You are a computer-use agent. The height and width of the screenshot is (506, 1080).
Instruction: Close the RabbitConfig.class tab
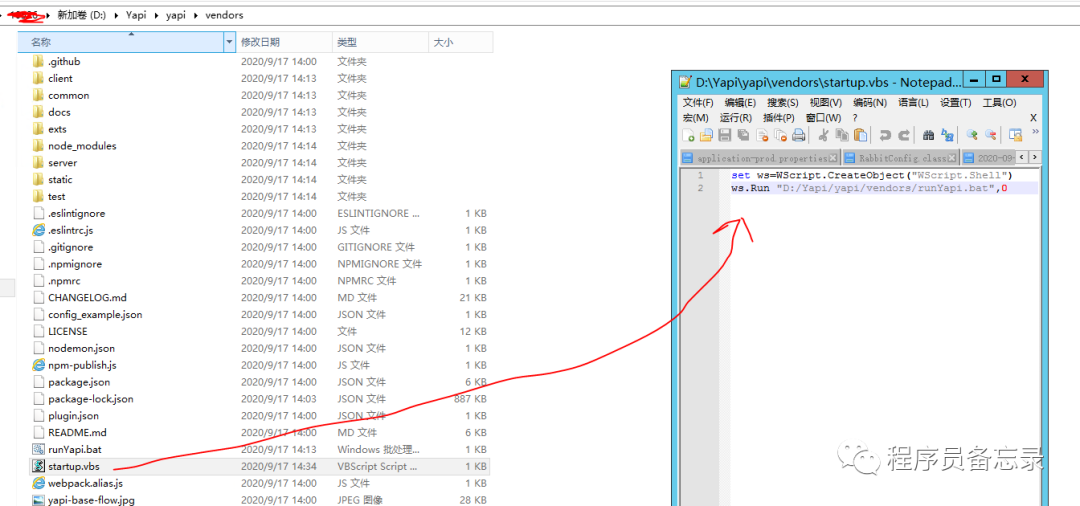[x=954, y=158]
